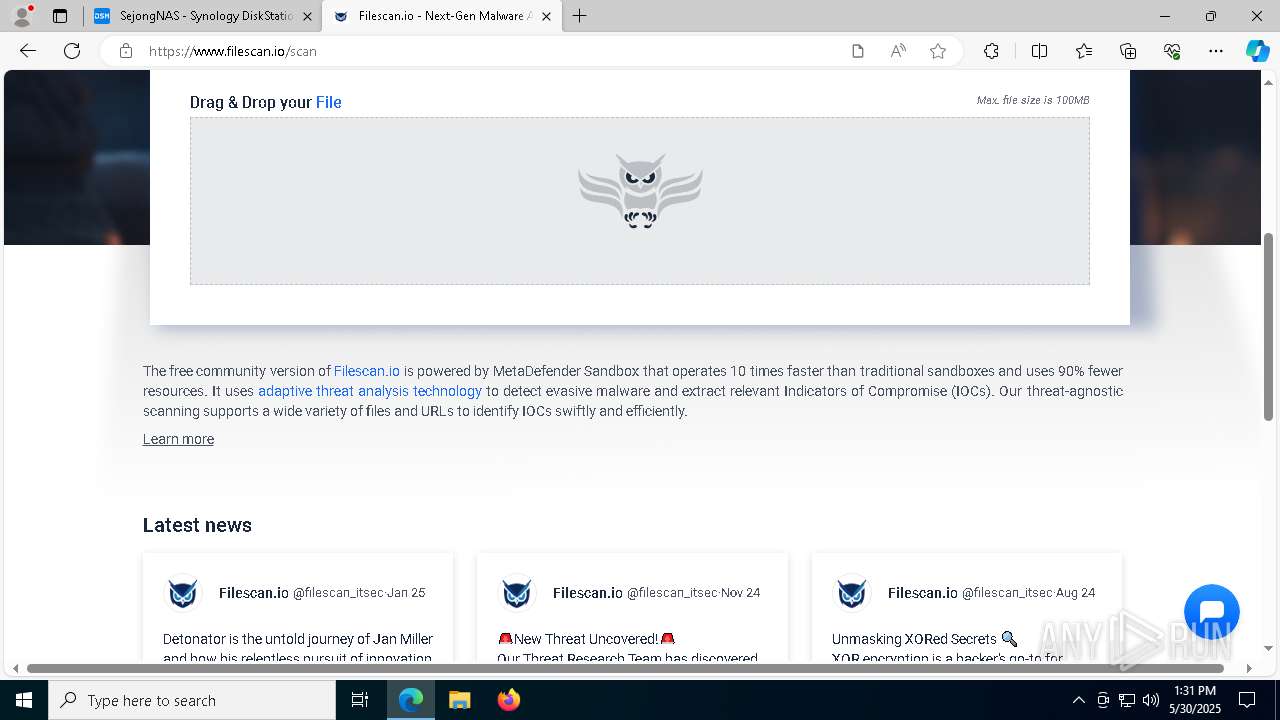Click the taskbar search box
This screenshot has width=1280, height=720.
point(192,700)
